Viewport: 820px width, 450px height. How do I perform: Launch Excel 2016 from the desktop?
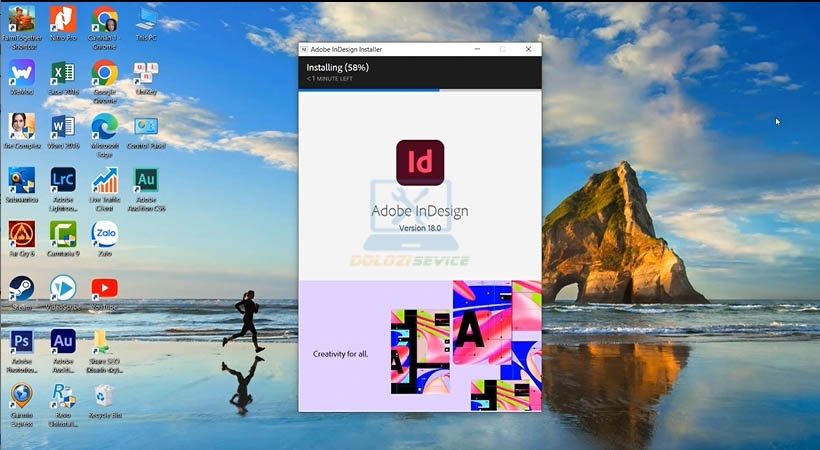point(63,73)
